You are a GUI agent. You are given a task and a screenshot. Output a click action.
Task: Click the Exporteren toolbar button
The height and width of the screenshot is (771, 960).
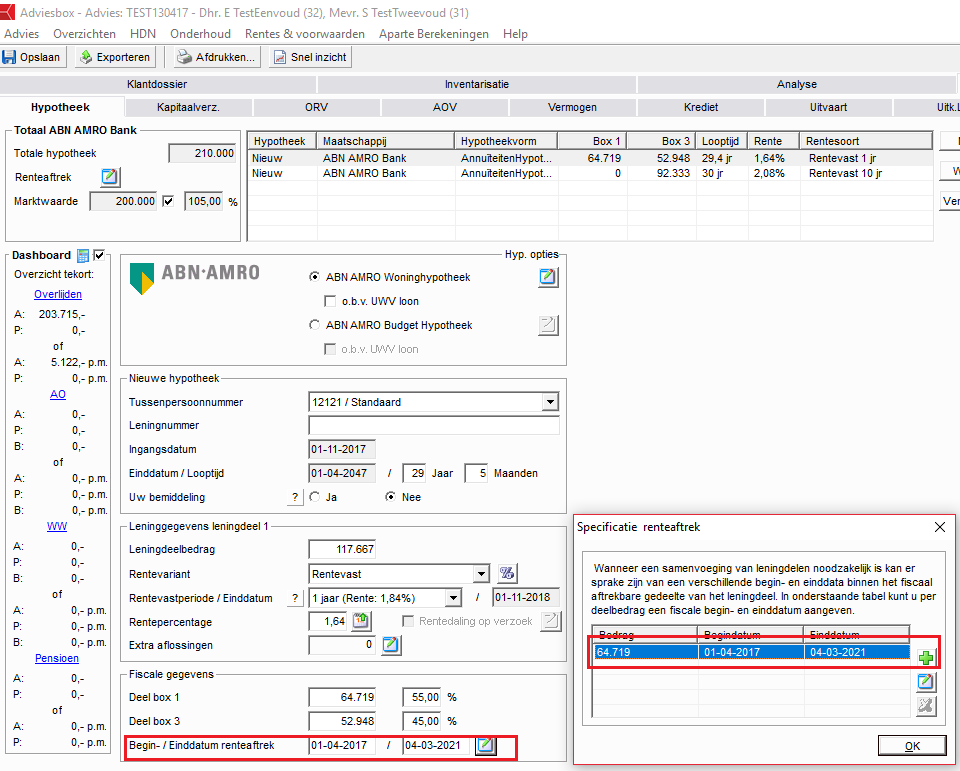(x=115, y=57)
